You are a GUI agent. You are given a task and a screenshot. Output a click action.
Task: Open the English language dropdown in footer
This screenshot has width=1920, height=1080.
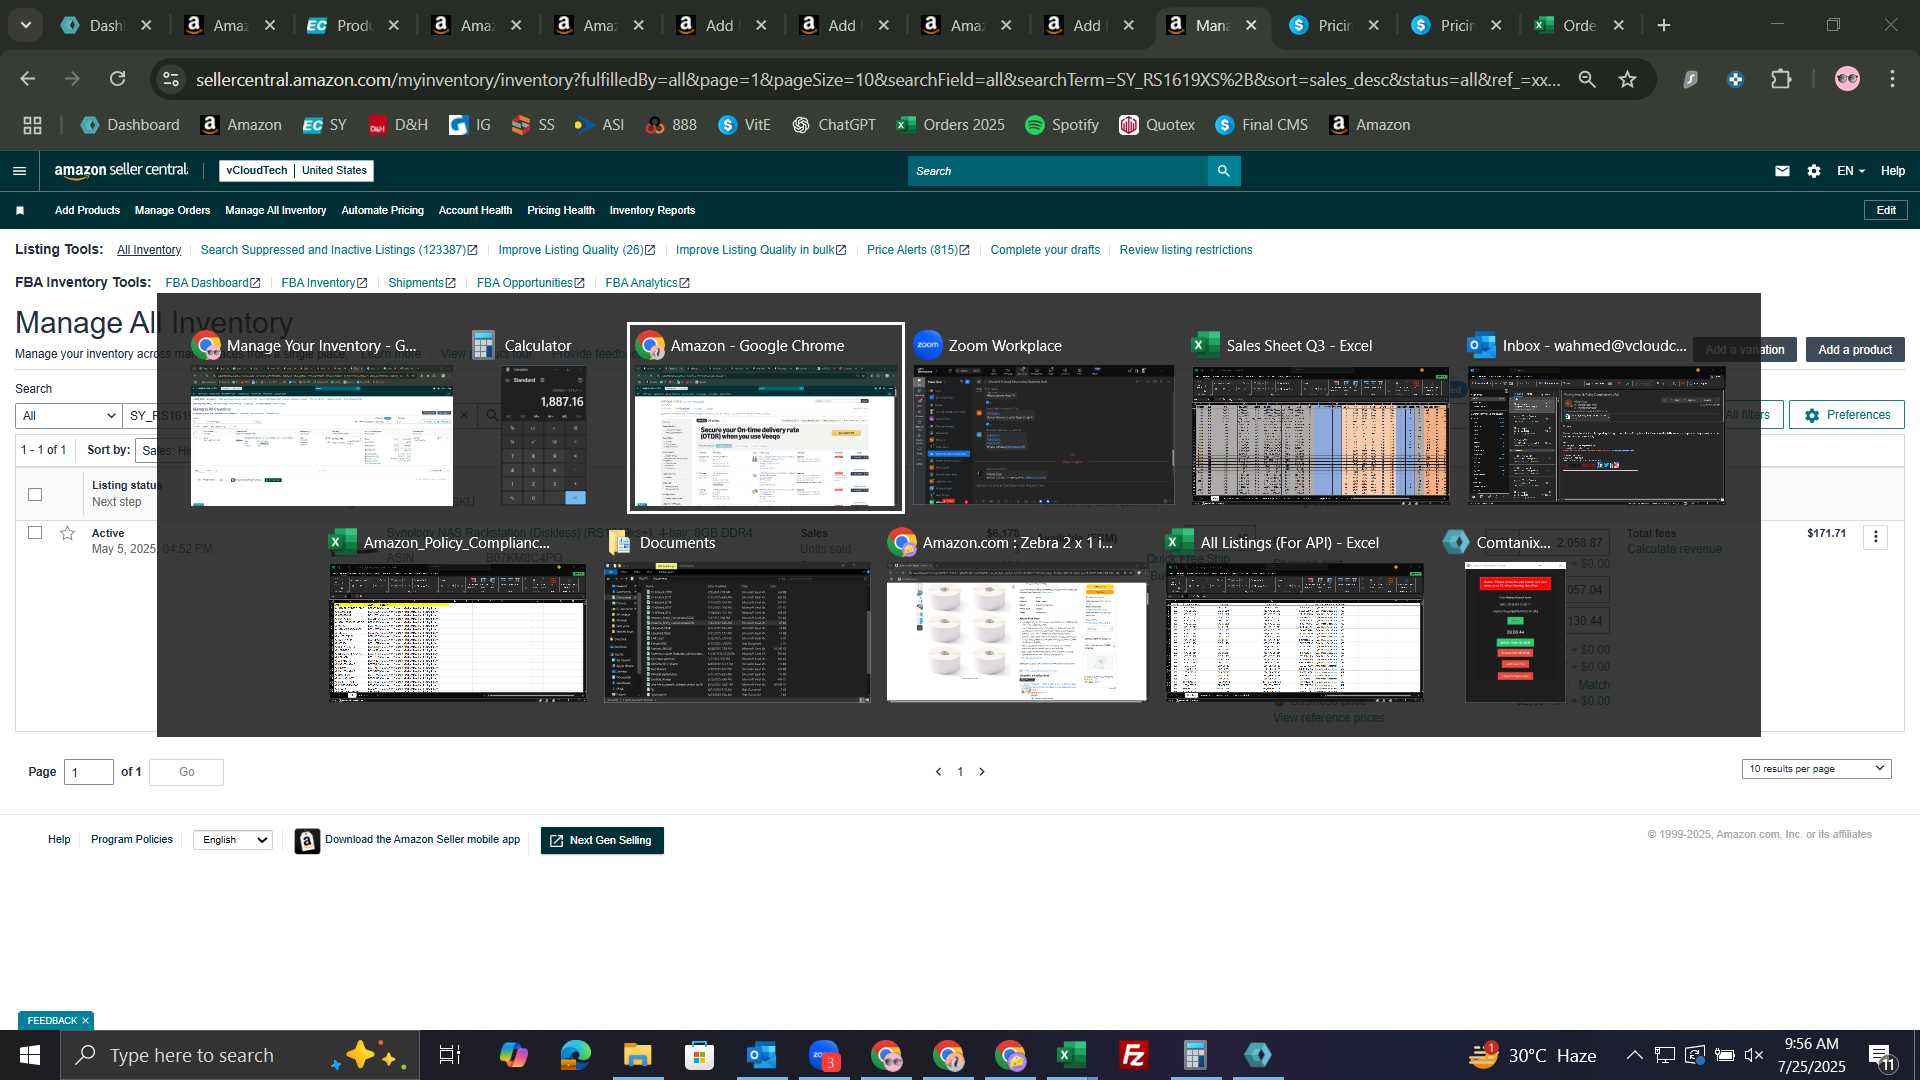pyautogui.click(x=232, y=840)
